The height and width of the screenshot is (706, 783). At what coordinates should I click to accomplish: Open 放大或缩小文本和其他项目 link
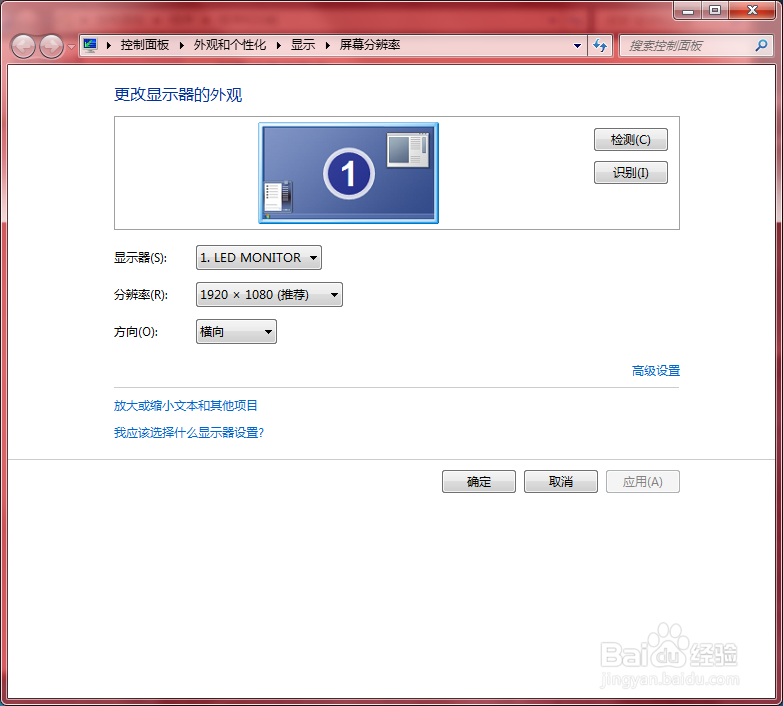(186, 405)
